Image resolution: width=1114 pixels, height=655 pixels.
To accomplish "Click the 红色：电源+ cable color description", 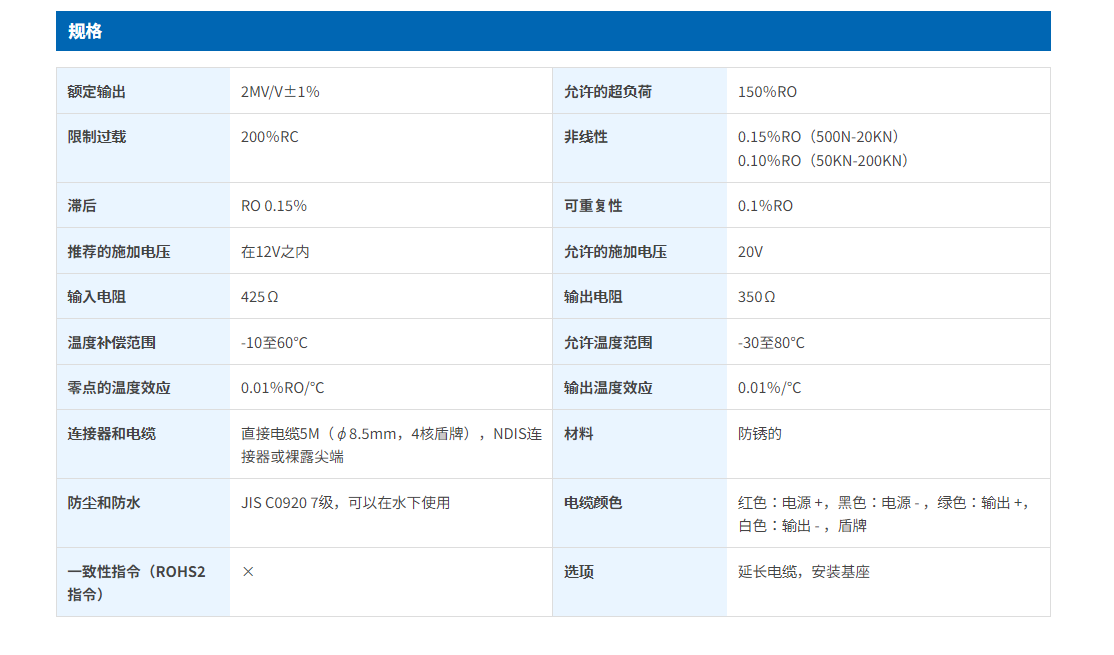I will point(883,514).
